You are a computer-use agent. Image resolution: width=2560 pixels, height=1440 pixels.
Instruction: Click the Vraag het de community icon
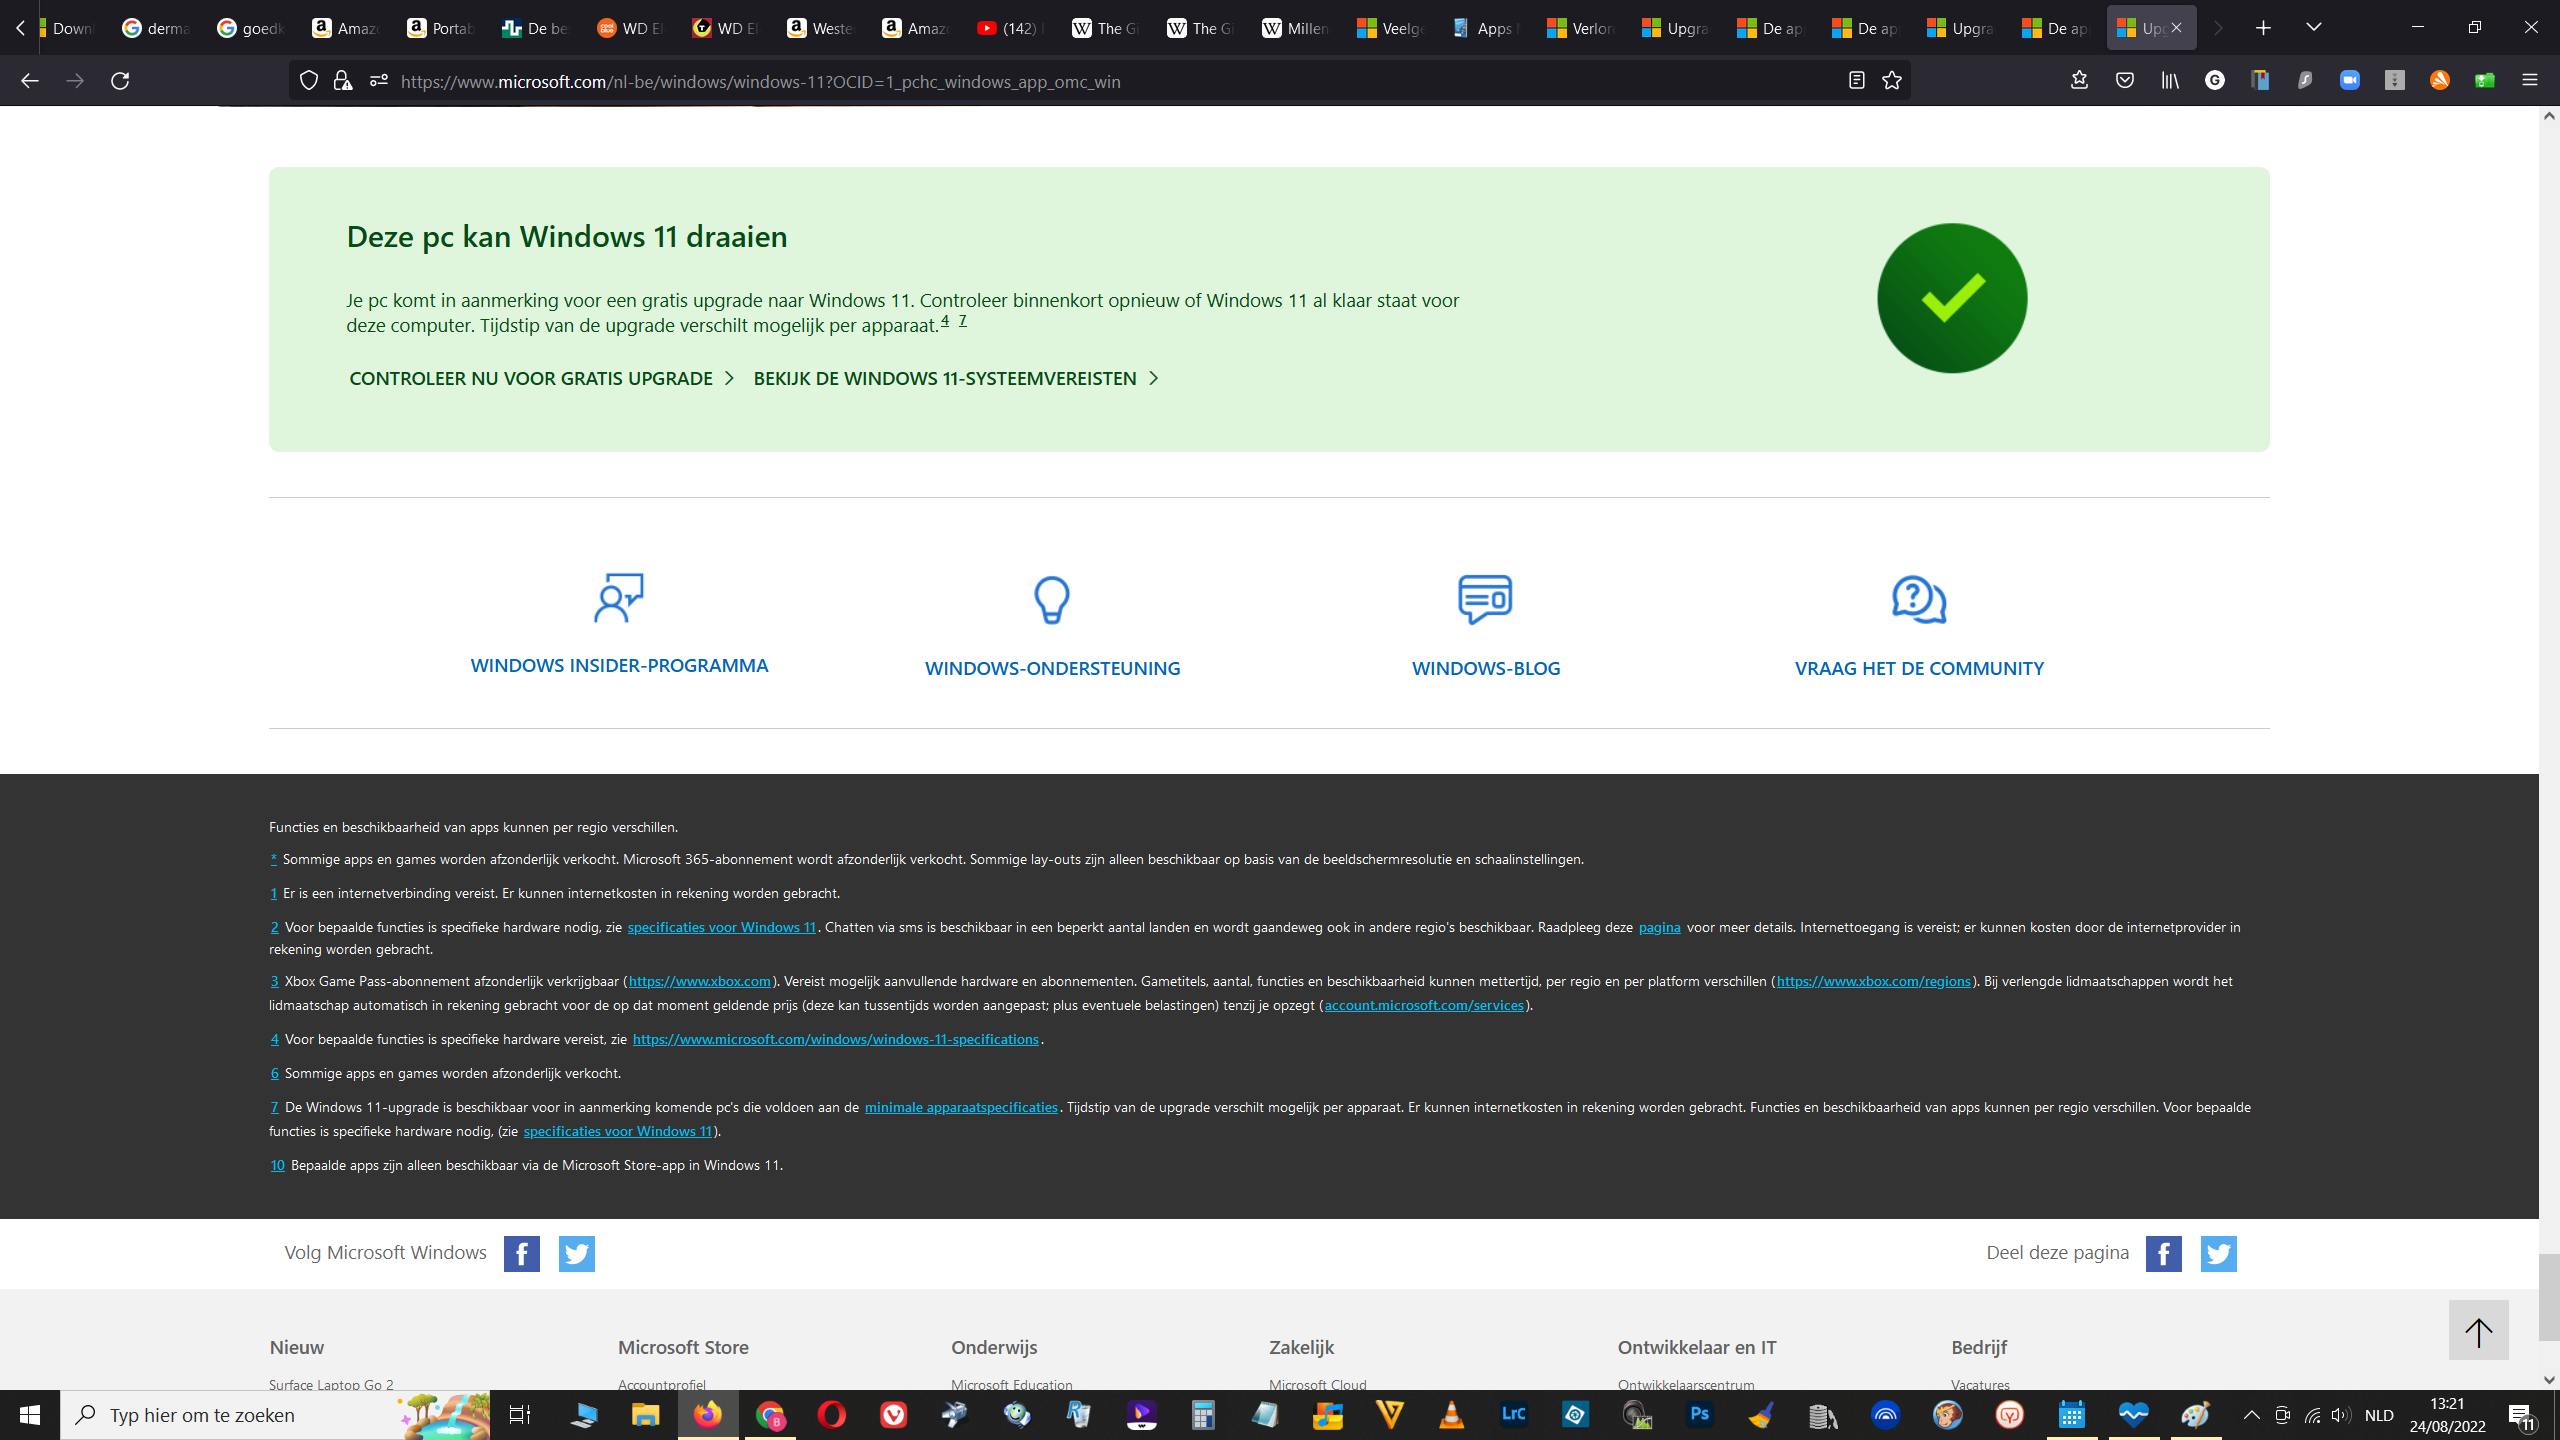tap(1919, 599)
